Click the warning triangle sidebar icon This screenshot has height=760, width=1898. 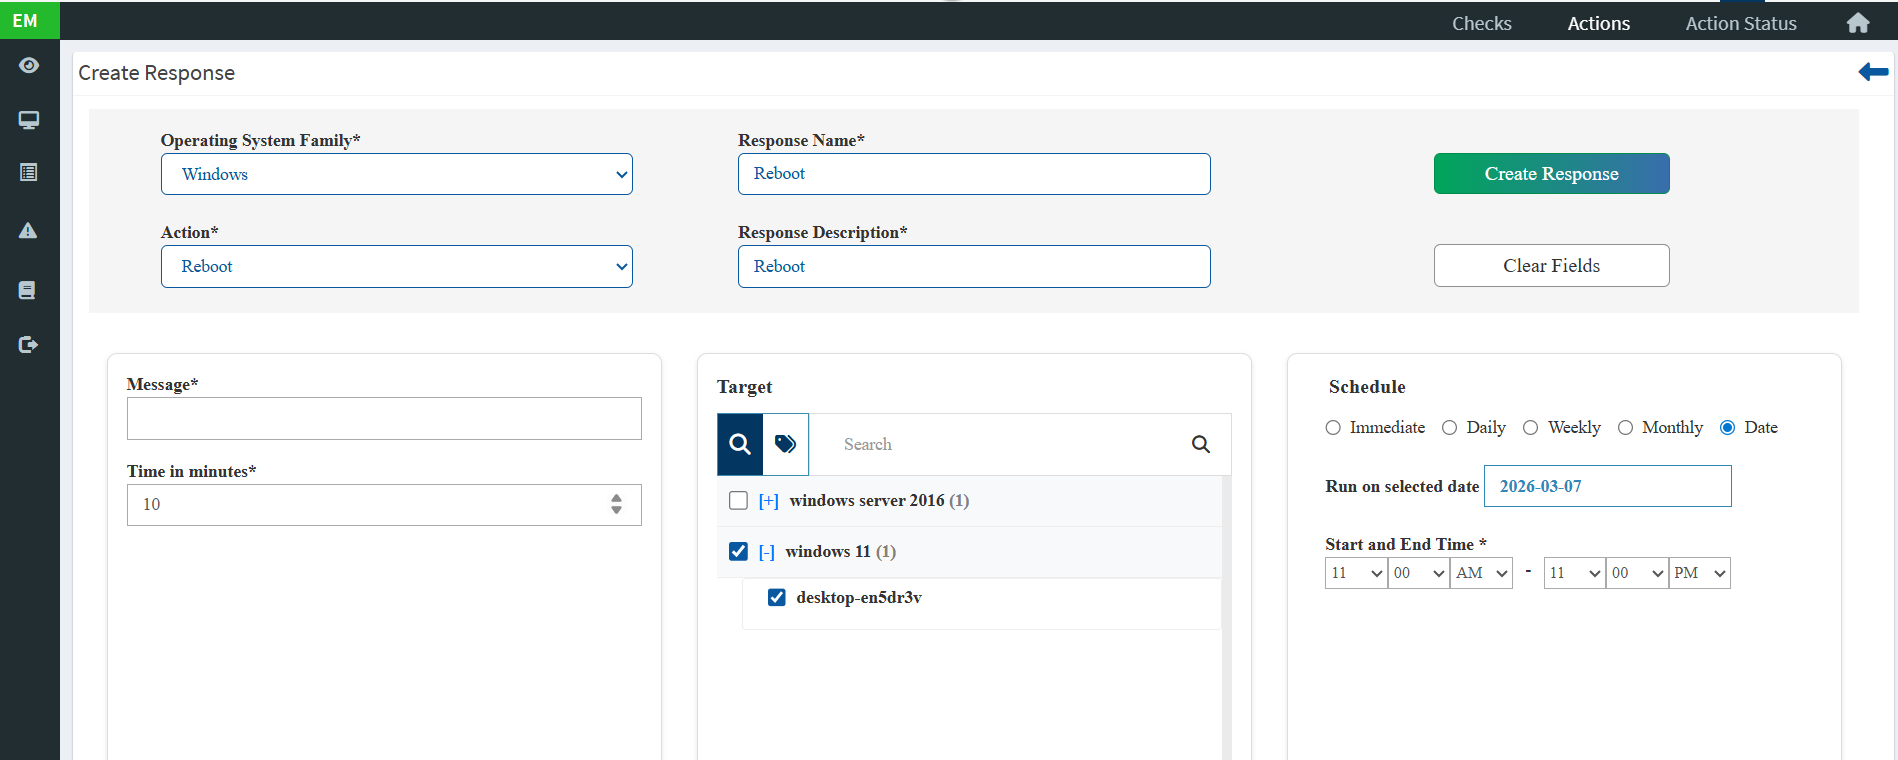(28, 231)
